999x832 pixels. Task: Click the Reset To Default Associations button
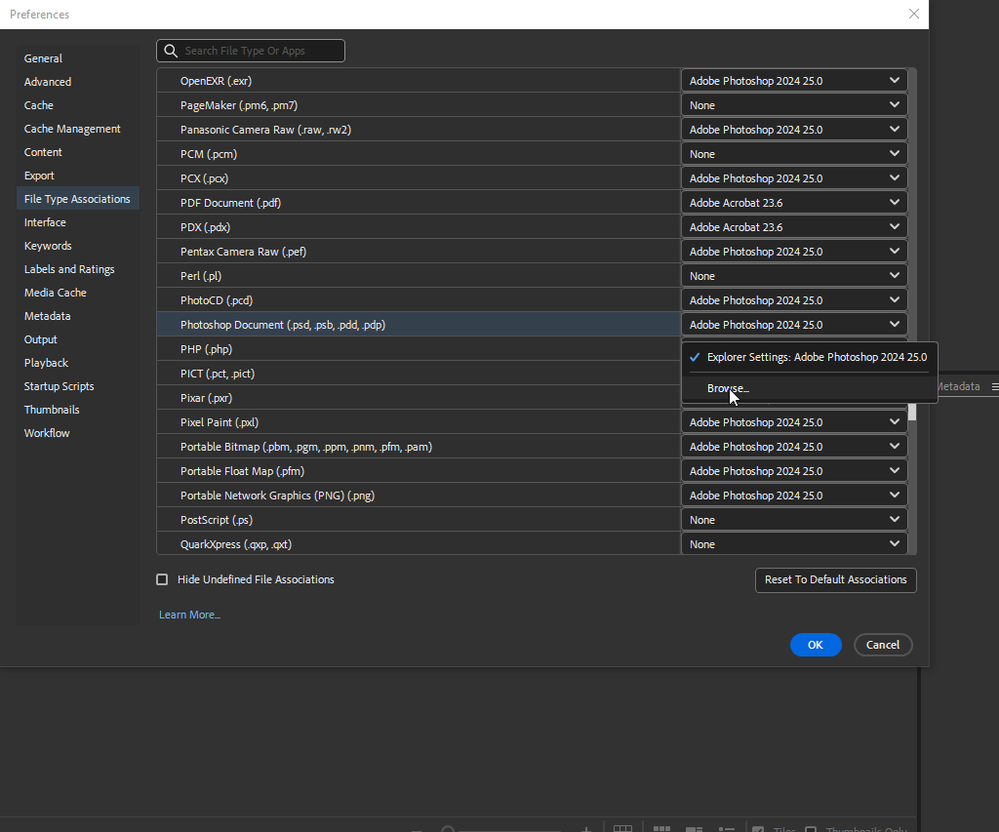tap(835, 580)
